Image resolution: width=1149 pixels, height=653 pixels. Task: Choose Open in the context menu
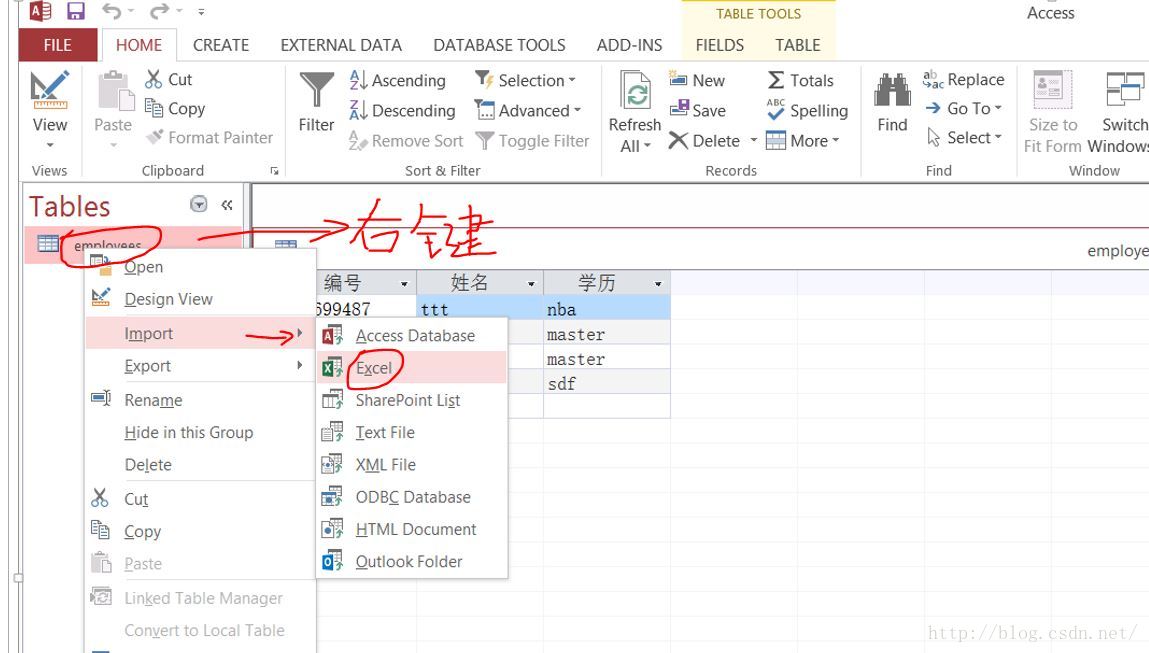200,267
